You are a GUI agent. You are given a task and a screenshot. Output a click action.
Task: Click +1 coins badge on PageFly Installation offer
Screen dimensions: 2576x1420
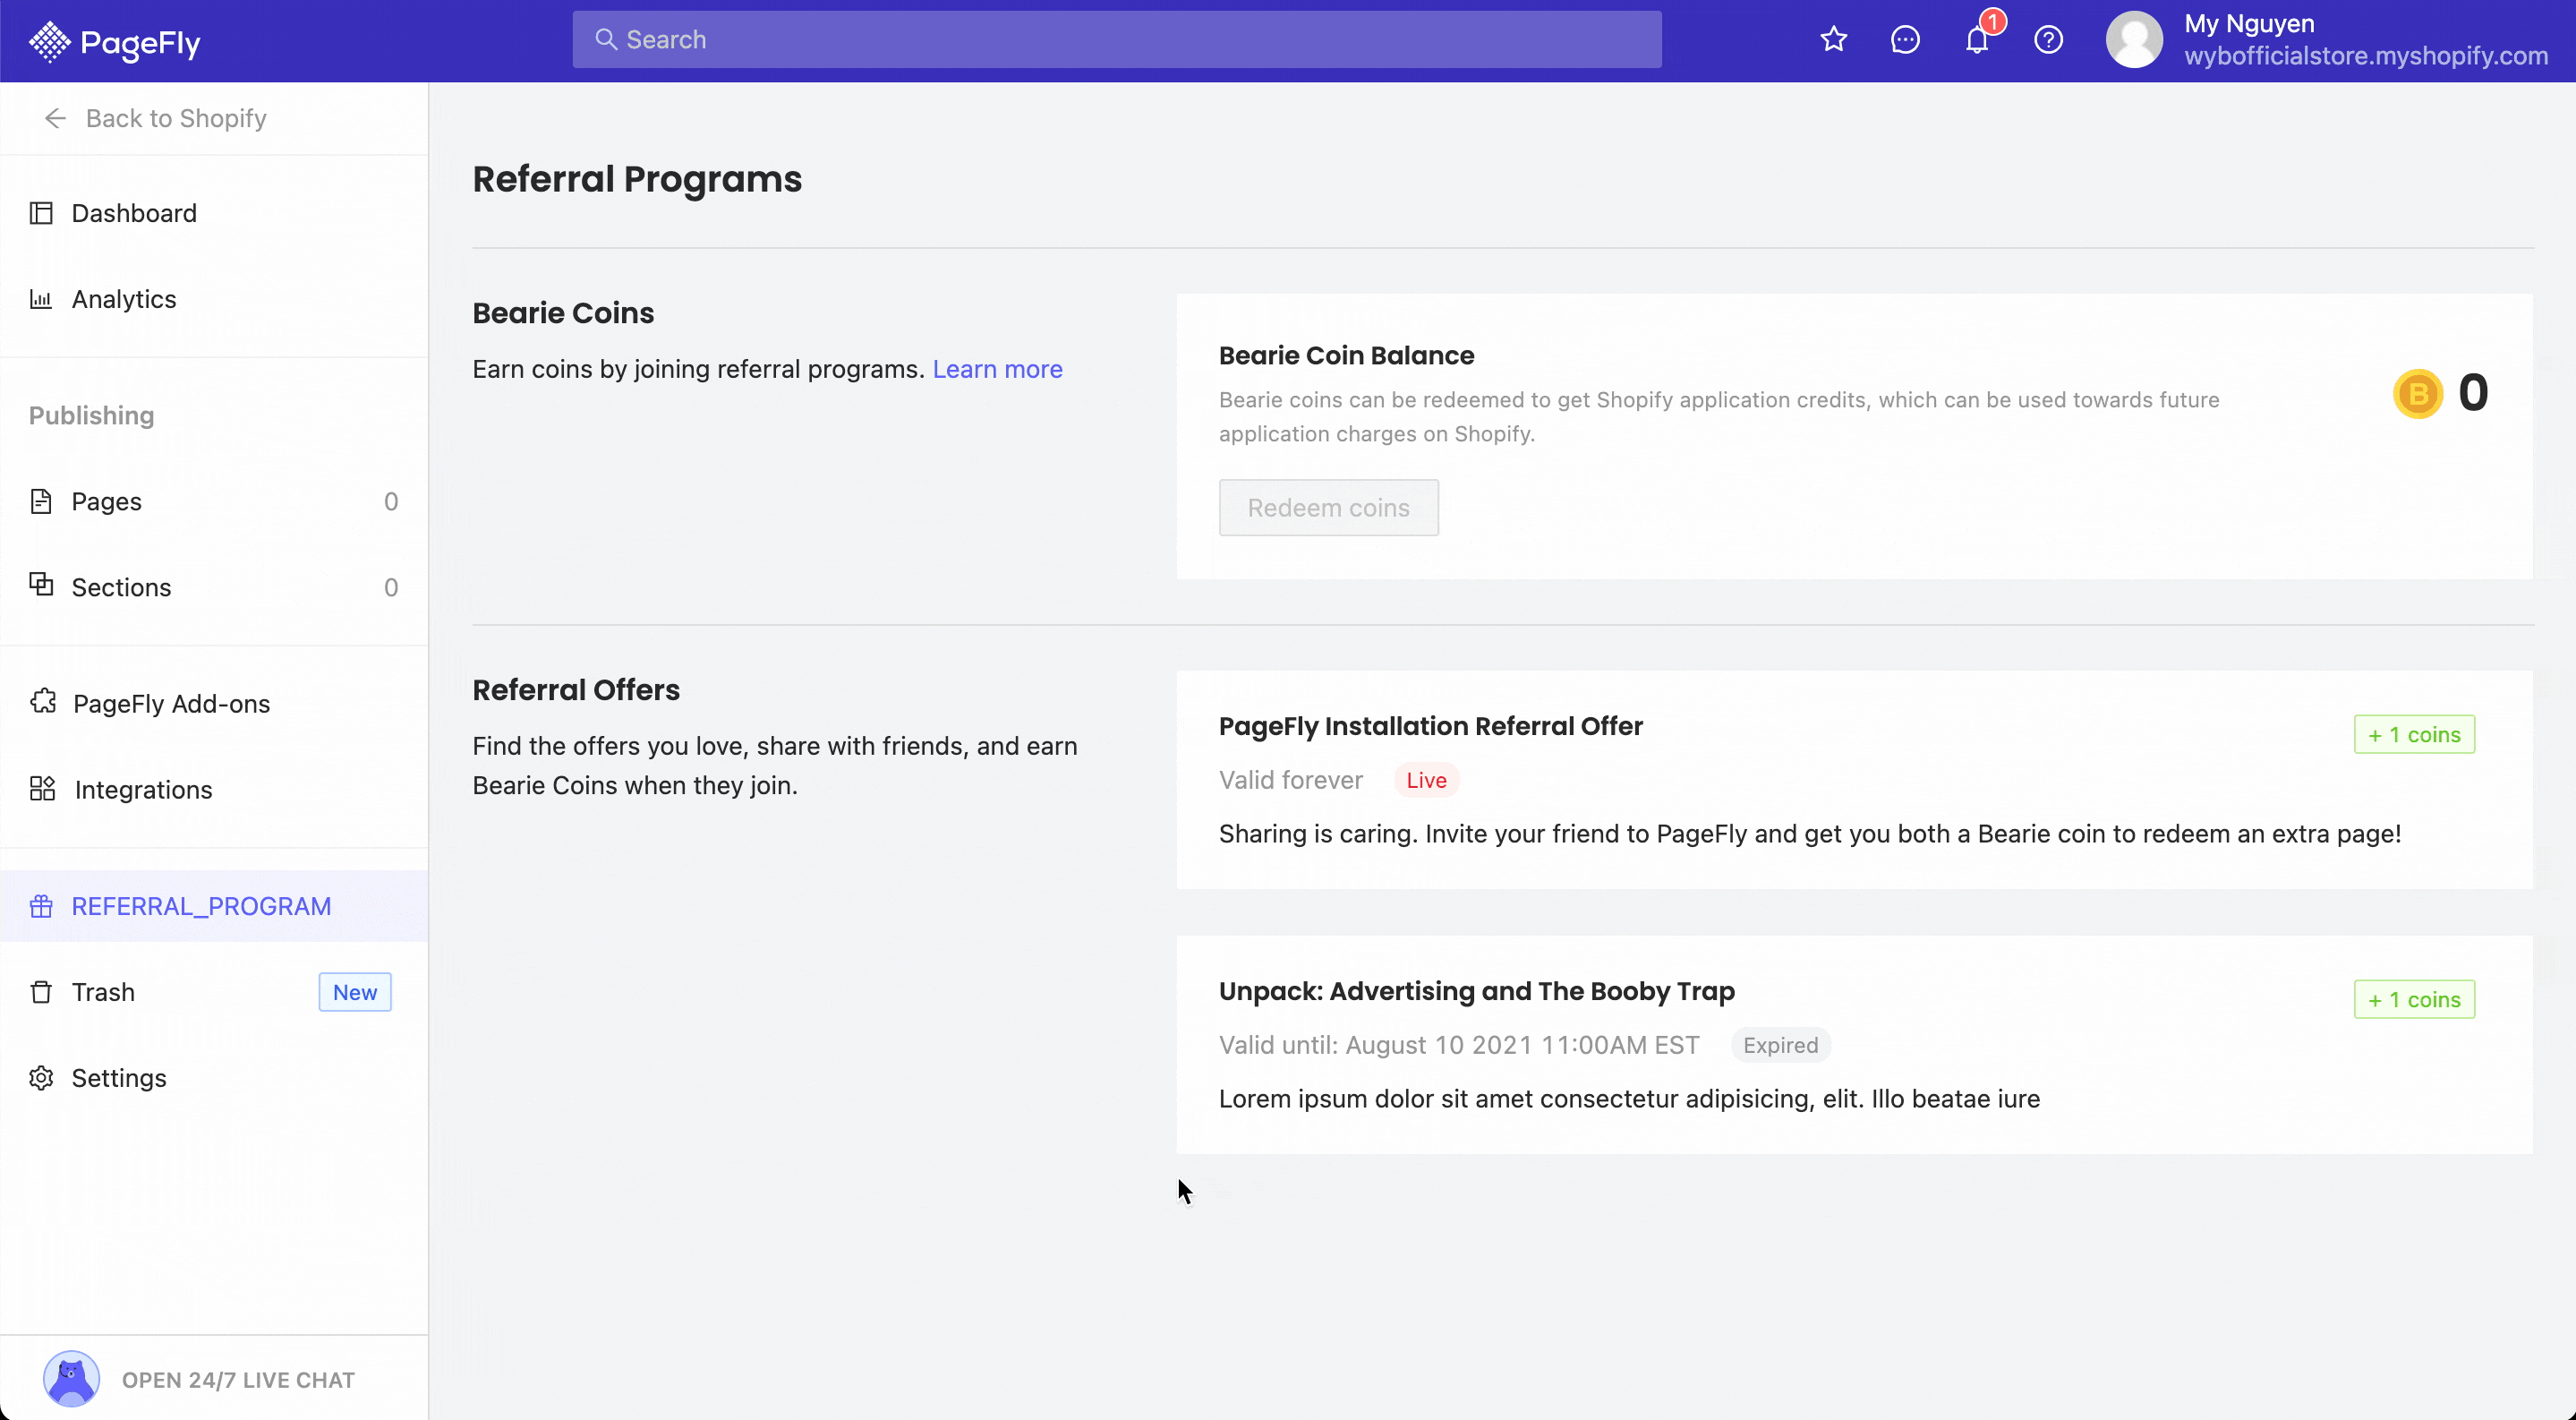[x=2414, y=734]
